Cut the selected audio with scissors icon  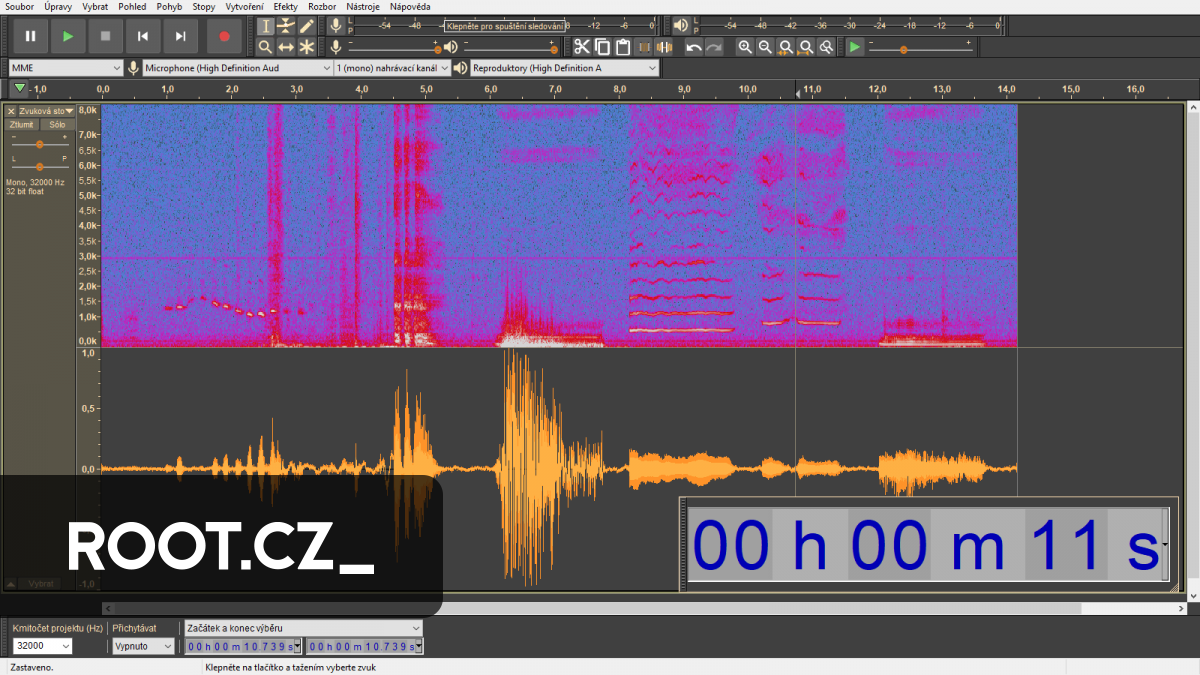coord(582,47)
